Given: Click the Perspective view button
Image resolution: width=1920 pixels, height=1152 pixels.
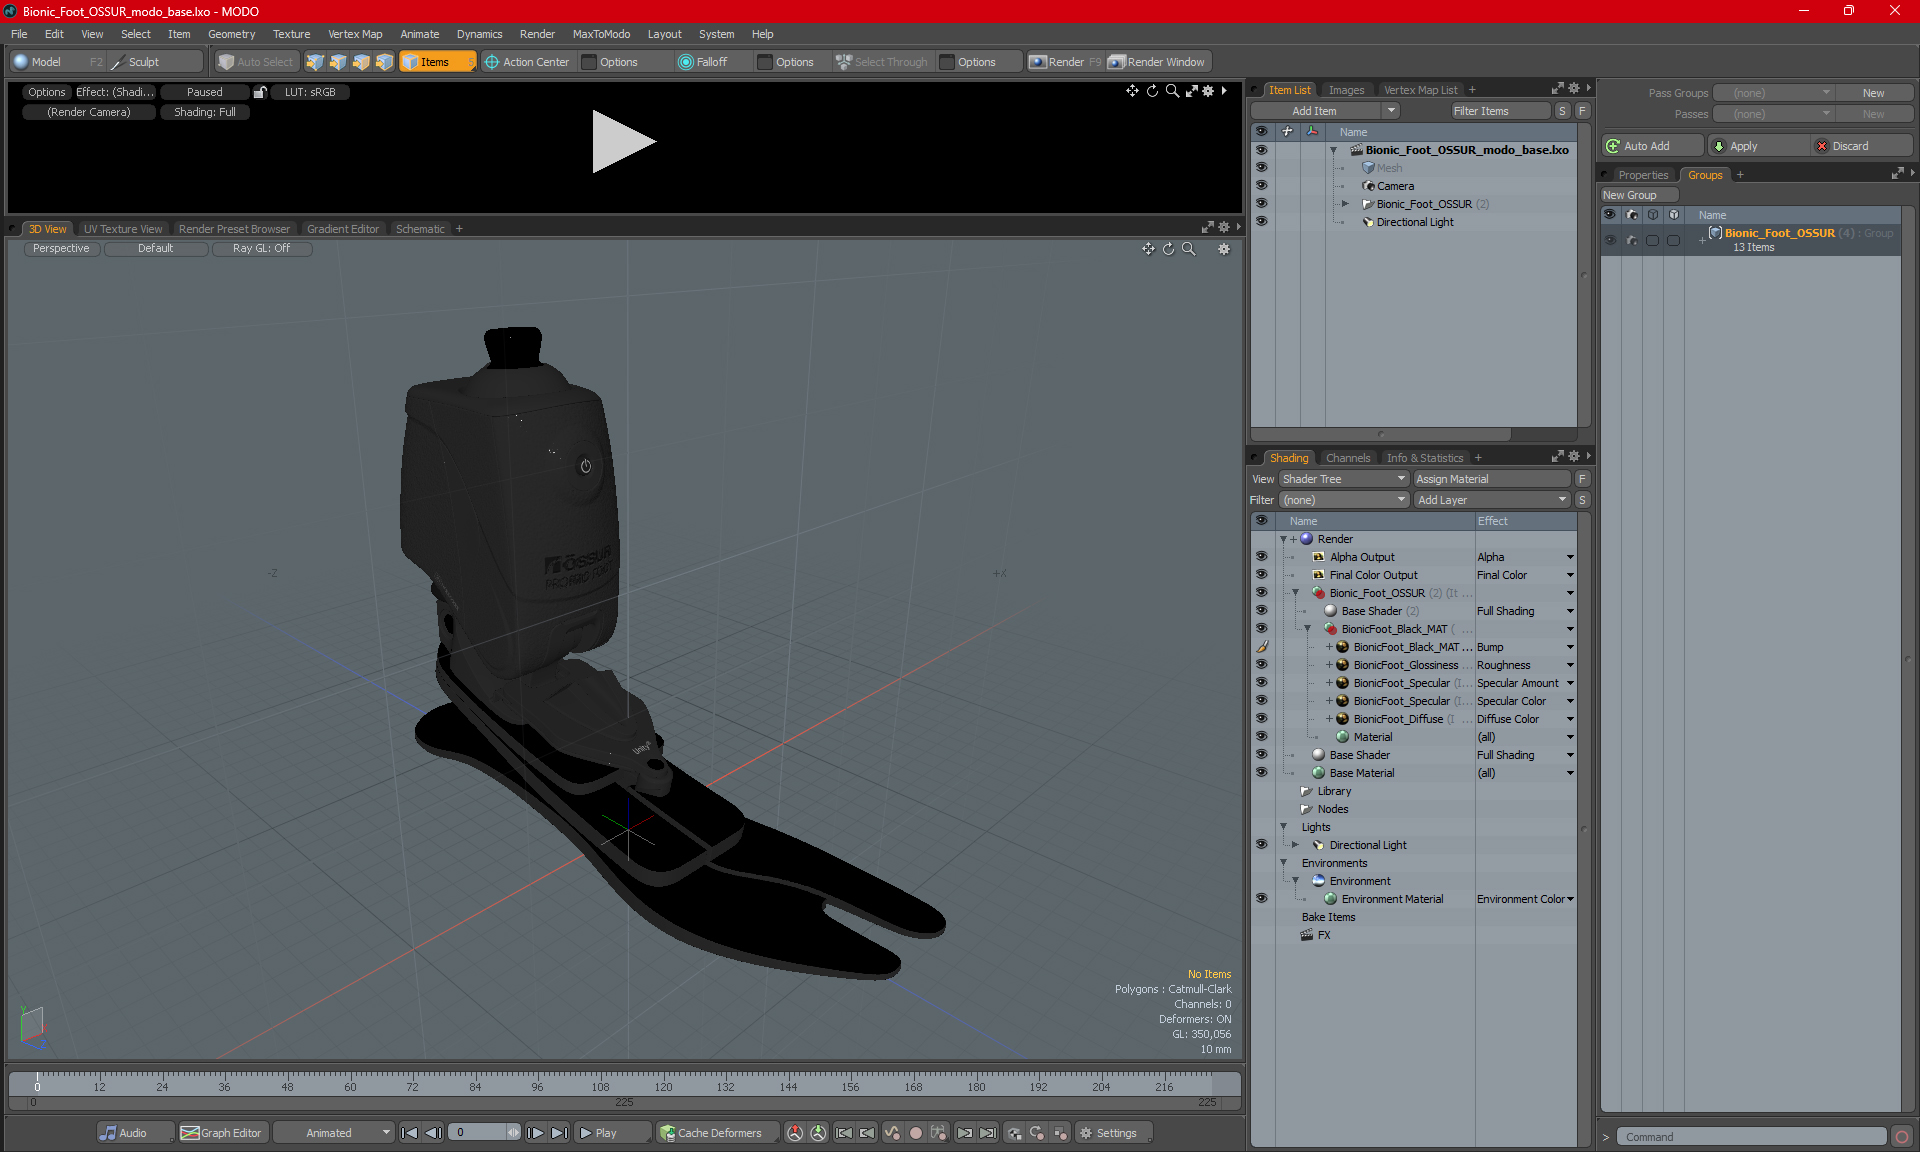Looking at the screenshot, I should [x=61, y=249].
